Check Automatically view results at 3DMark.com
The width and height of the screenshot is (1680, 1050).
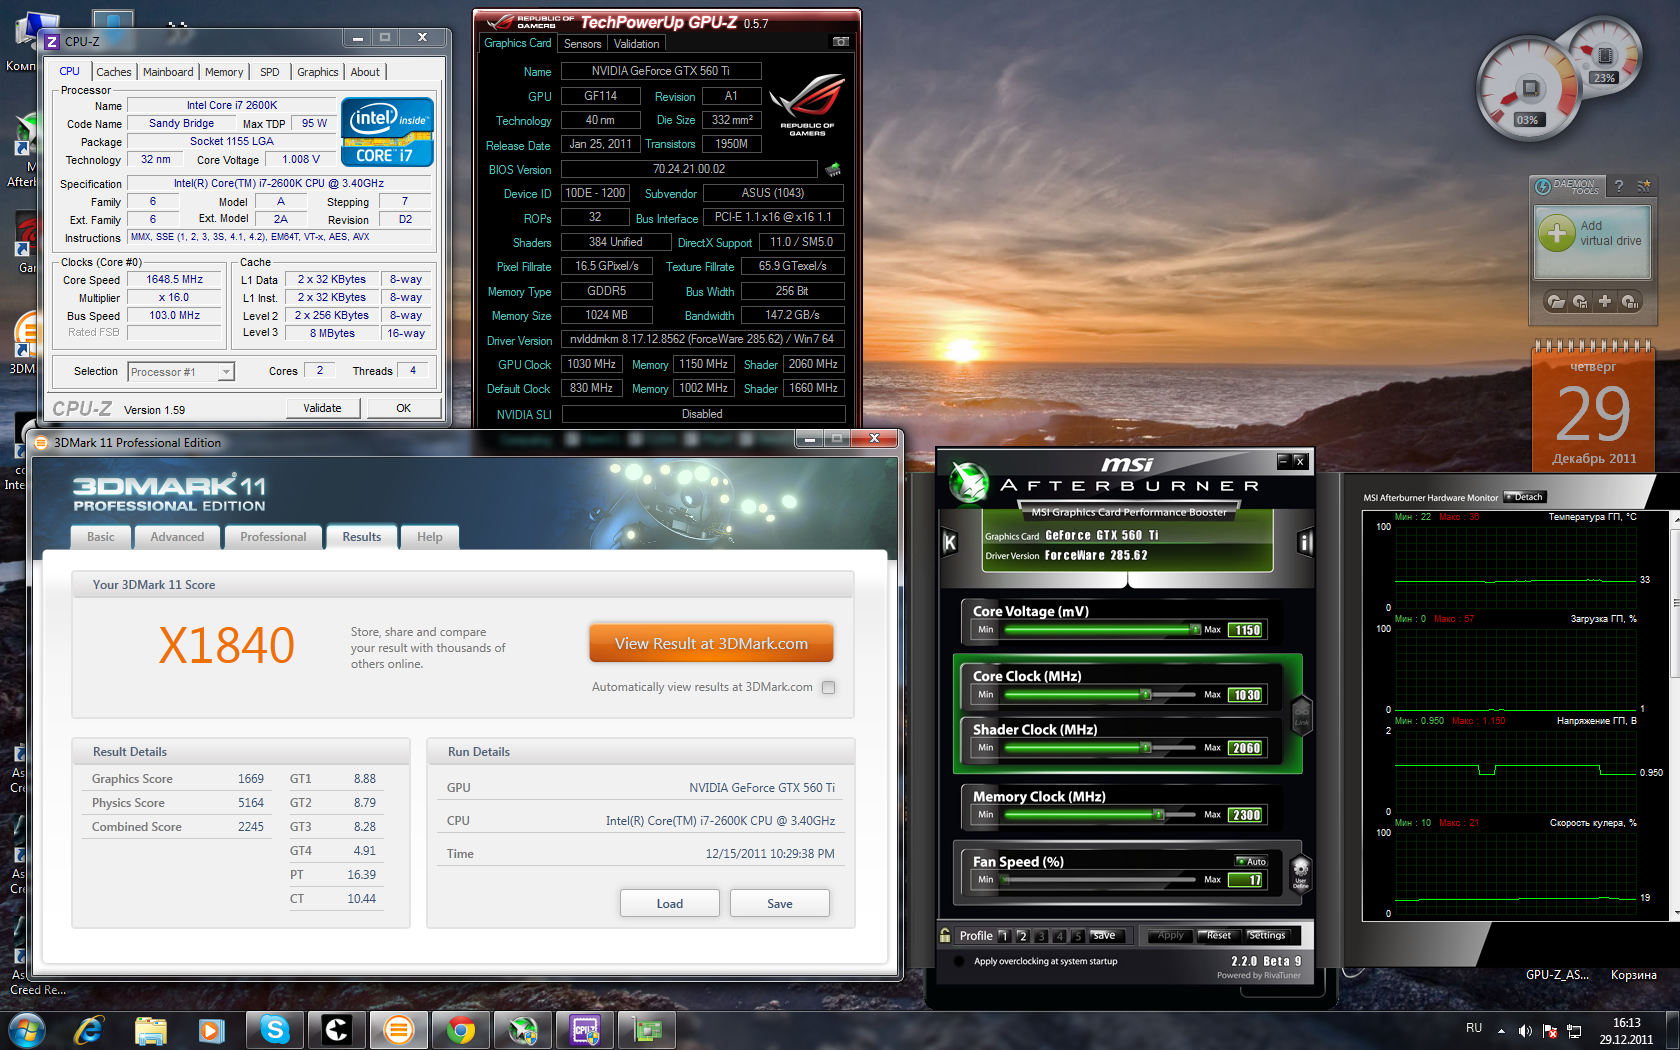tap(828, 687)
